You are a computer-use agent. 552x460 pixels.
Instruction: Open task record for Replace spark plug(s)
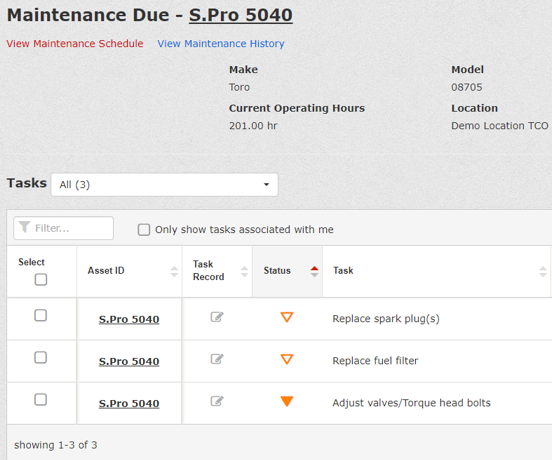[x=217, y=317]
